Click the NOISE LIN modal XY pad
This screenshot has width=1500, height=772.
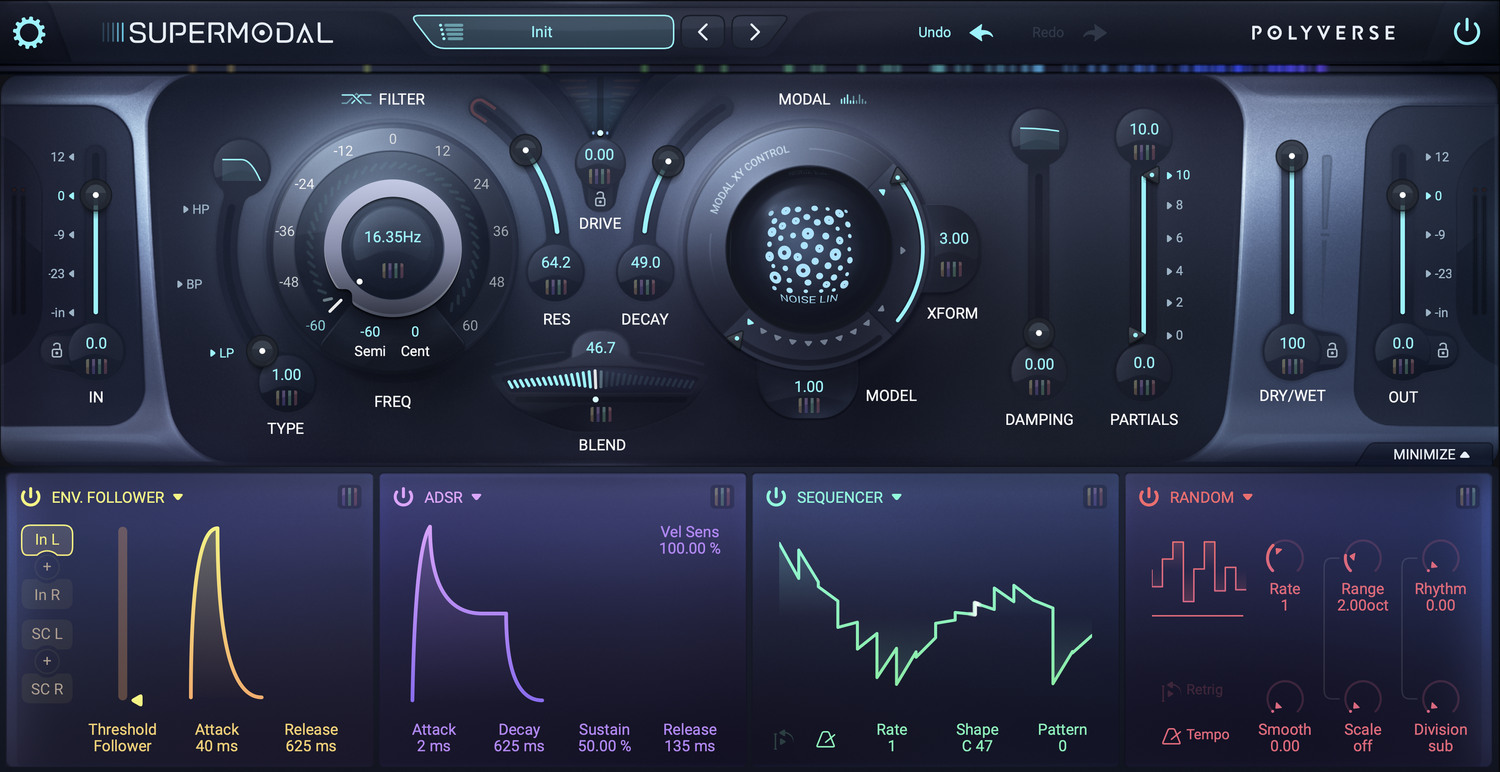pos(809,250)
